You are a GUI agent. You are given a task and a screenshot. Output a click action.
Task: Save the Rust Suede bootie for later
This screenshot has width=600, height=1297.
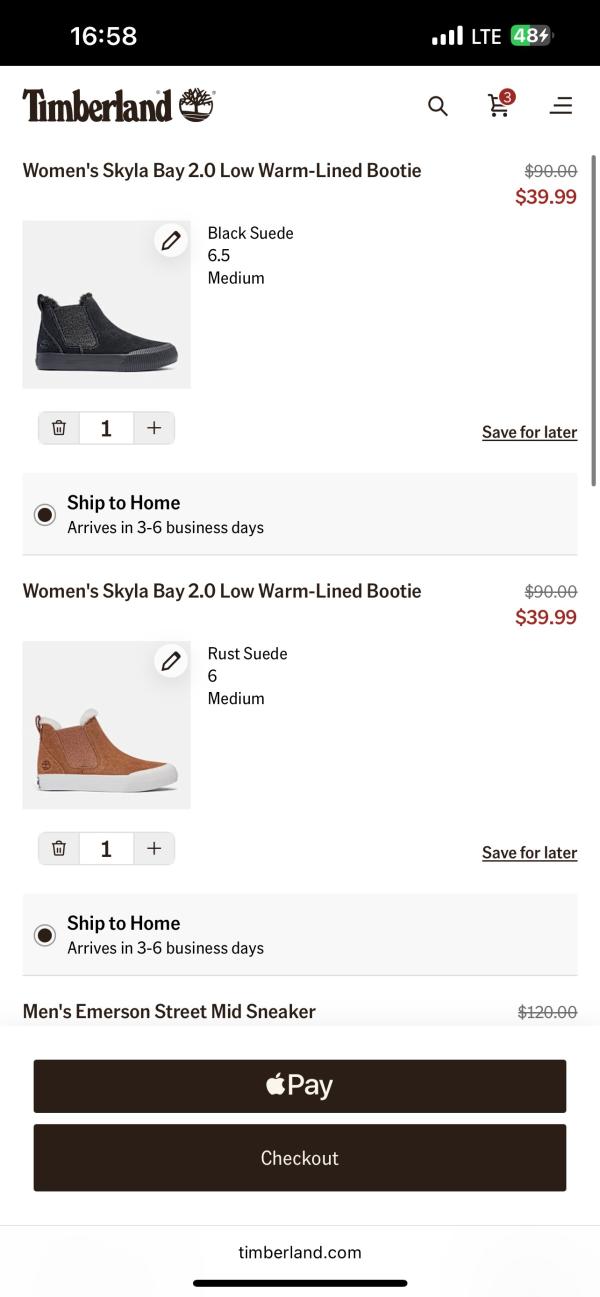pos(529,853)
